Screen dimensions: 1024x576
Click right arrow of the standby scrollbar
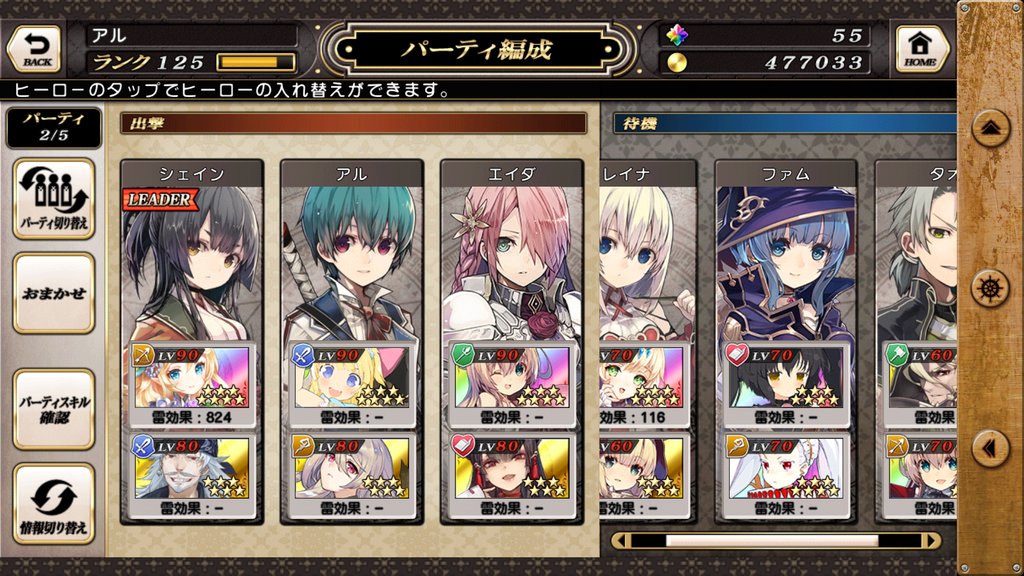[932, 541]
